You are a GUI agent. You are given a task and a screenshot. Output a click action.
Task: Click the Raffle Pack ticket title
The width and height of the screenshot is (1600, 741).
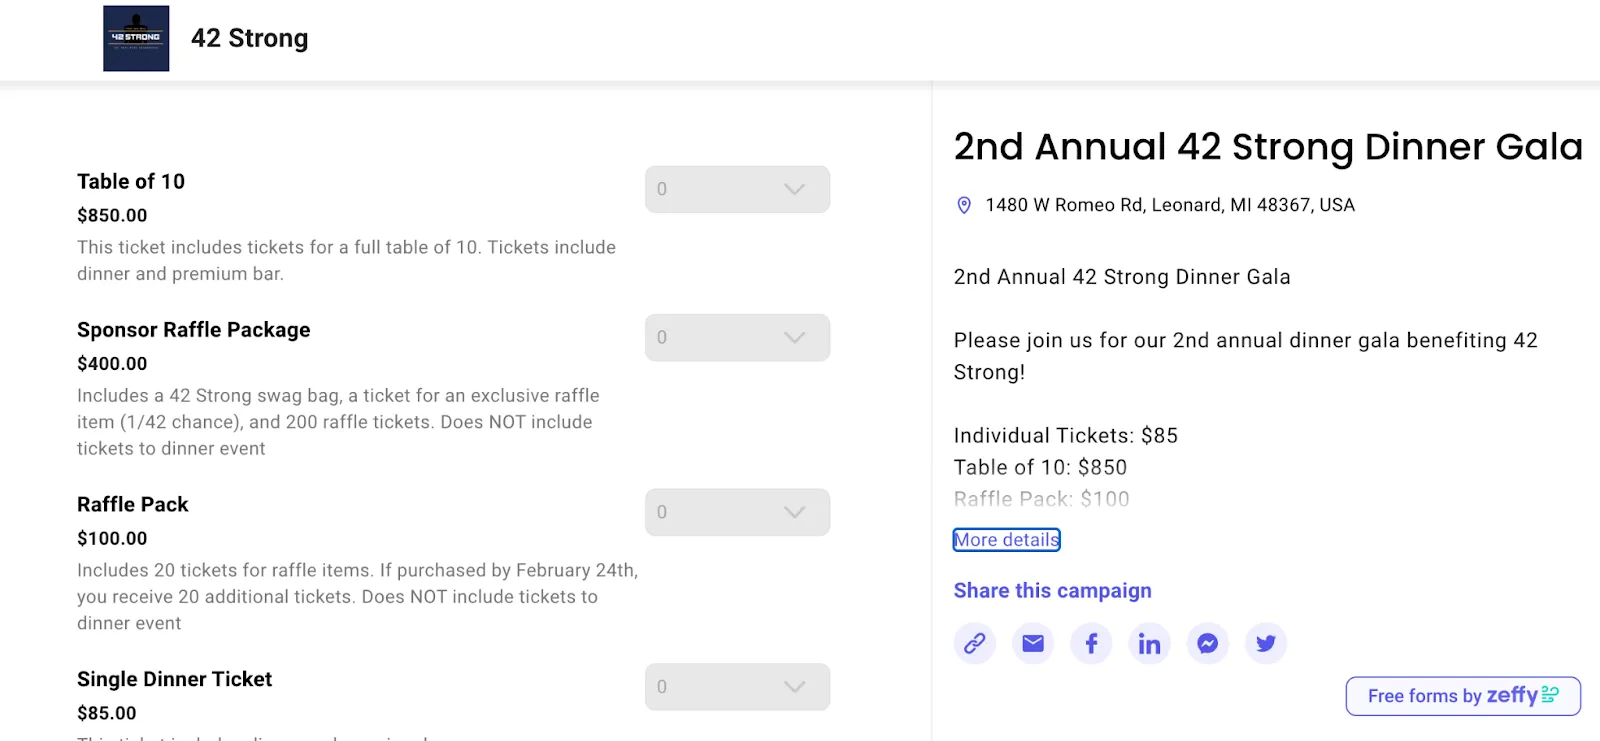tap(133, 504)
